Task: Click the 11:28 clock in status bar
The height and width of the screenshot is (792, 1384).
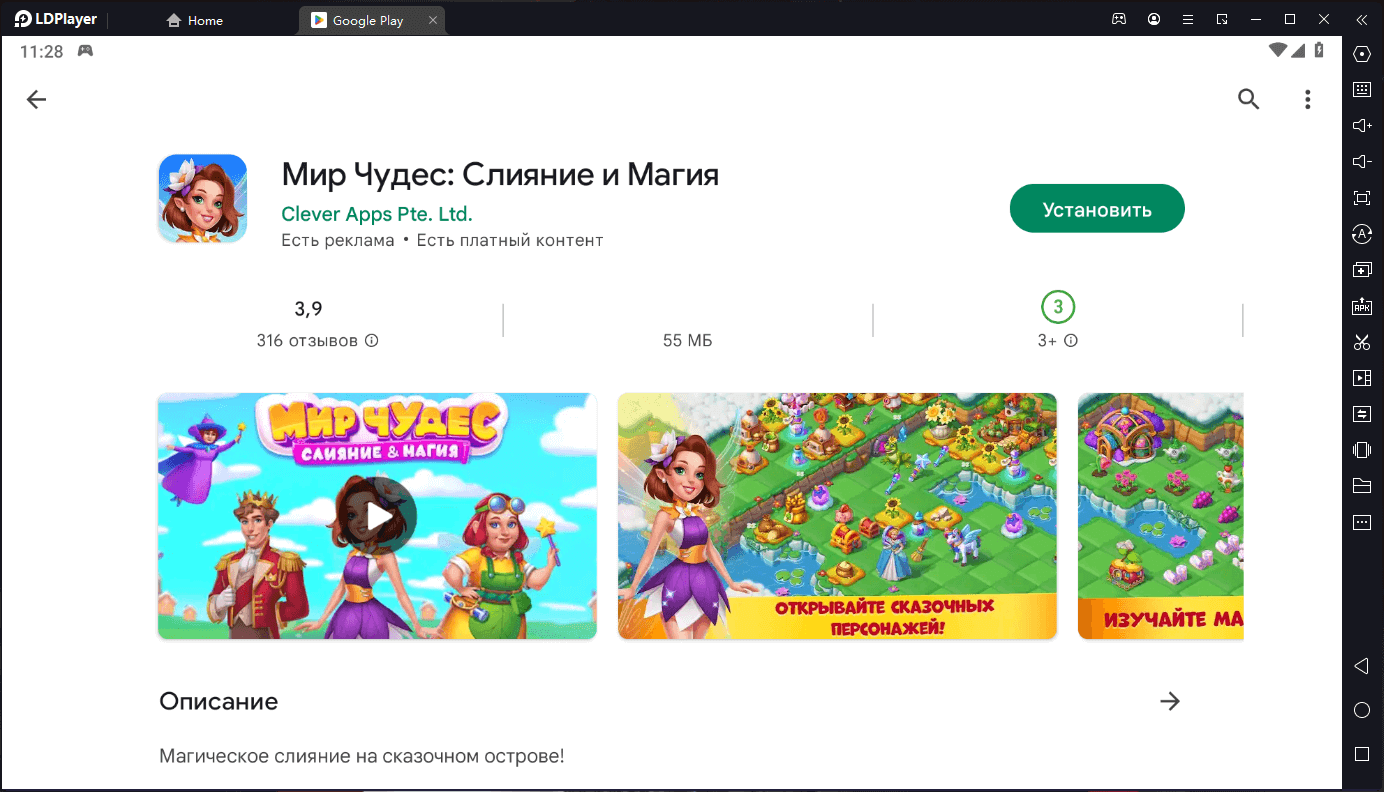Action: tap(41, 51)
